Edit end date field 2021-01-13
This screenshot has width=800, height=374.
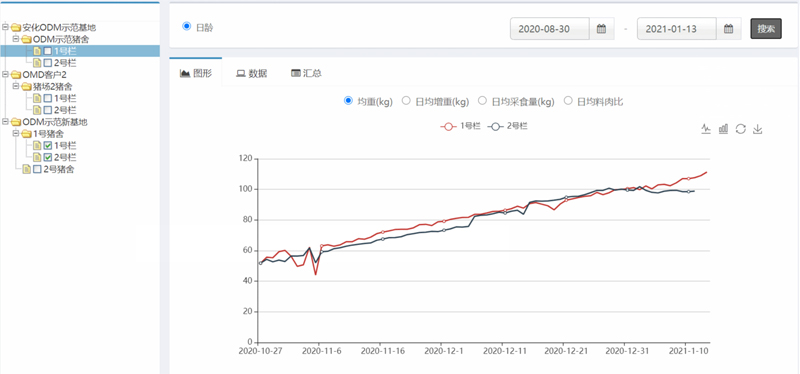(677, 29)
